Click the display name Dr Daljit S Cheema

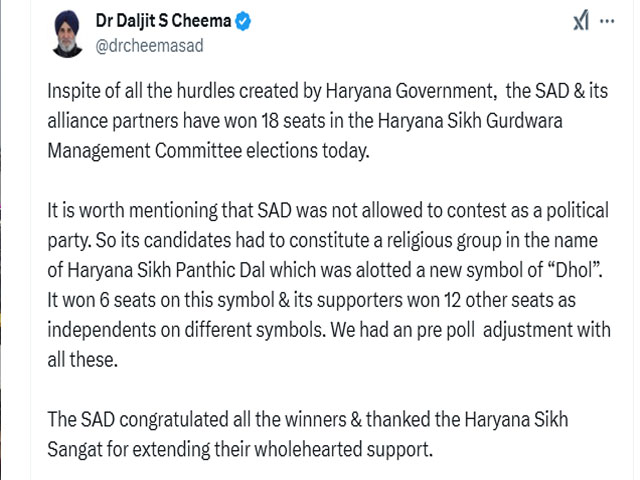click(x=163, y=21)
